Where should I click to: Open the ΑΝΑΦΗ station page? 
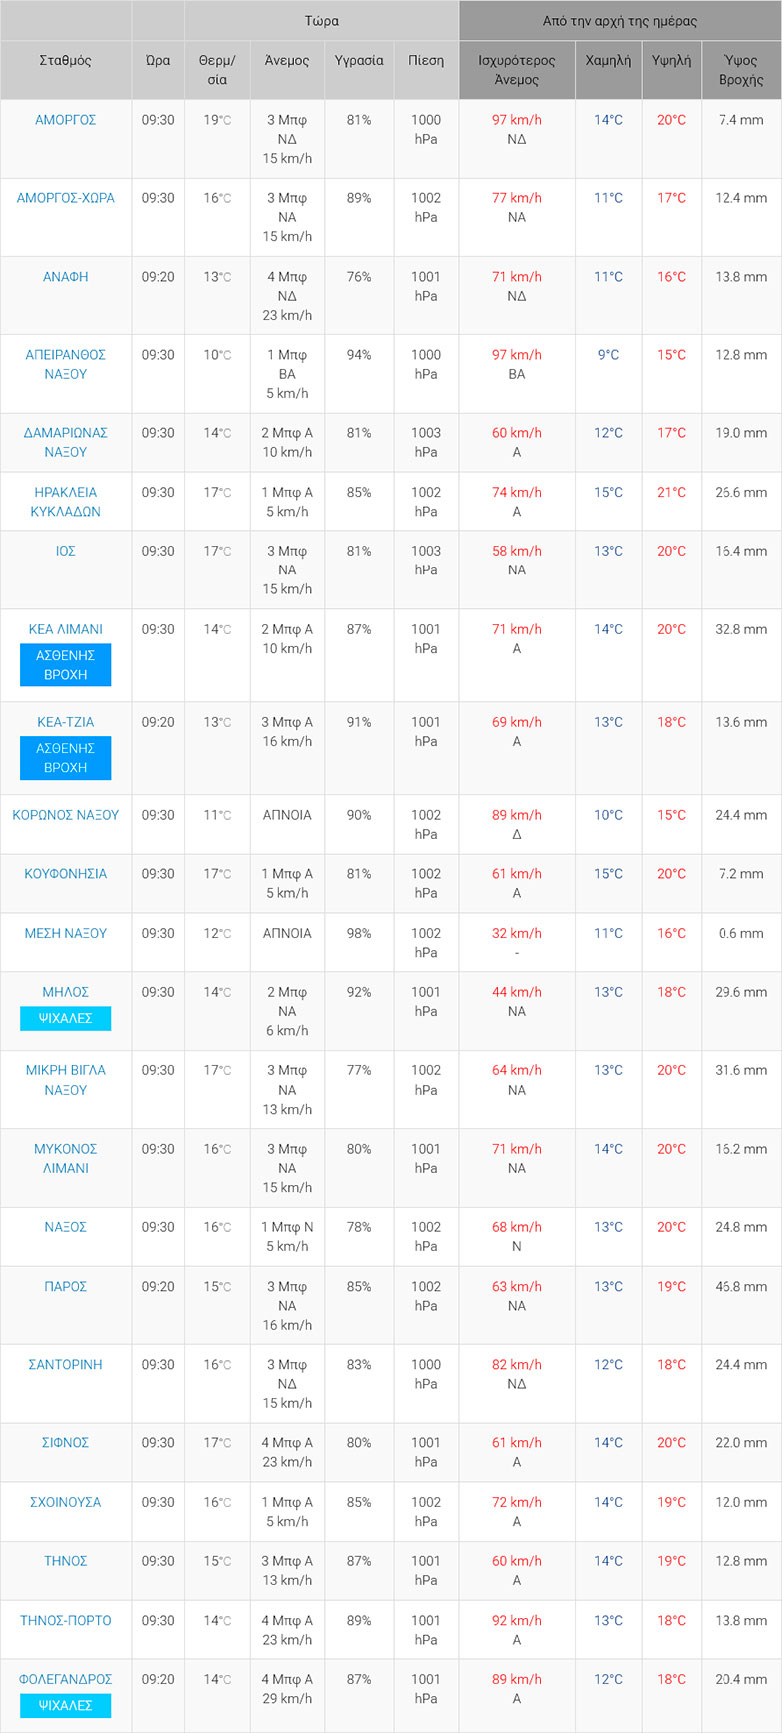pyautogui.click(x=65, y=277)
